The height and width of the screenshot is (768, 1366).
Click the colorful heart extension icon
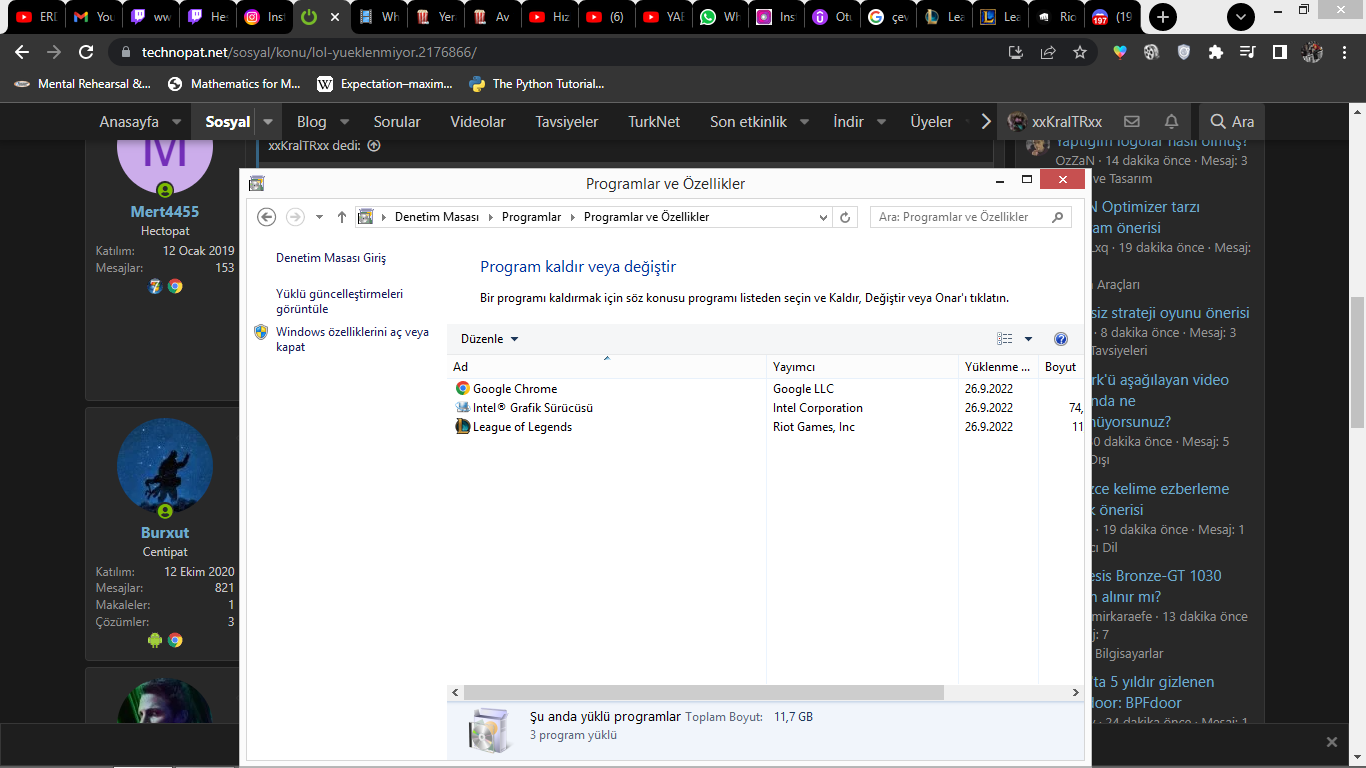(x=1120, y=52)
